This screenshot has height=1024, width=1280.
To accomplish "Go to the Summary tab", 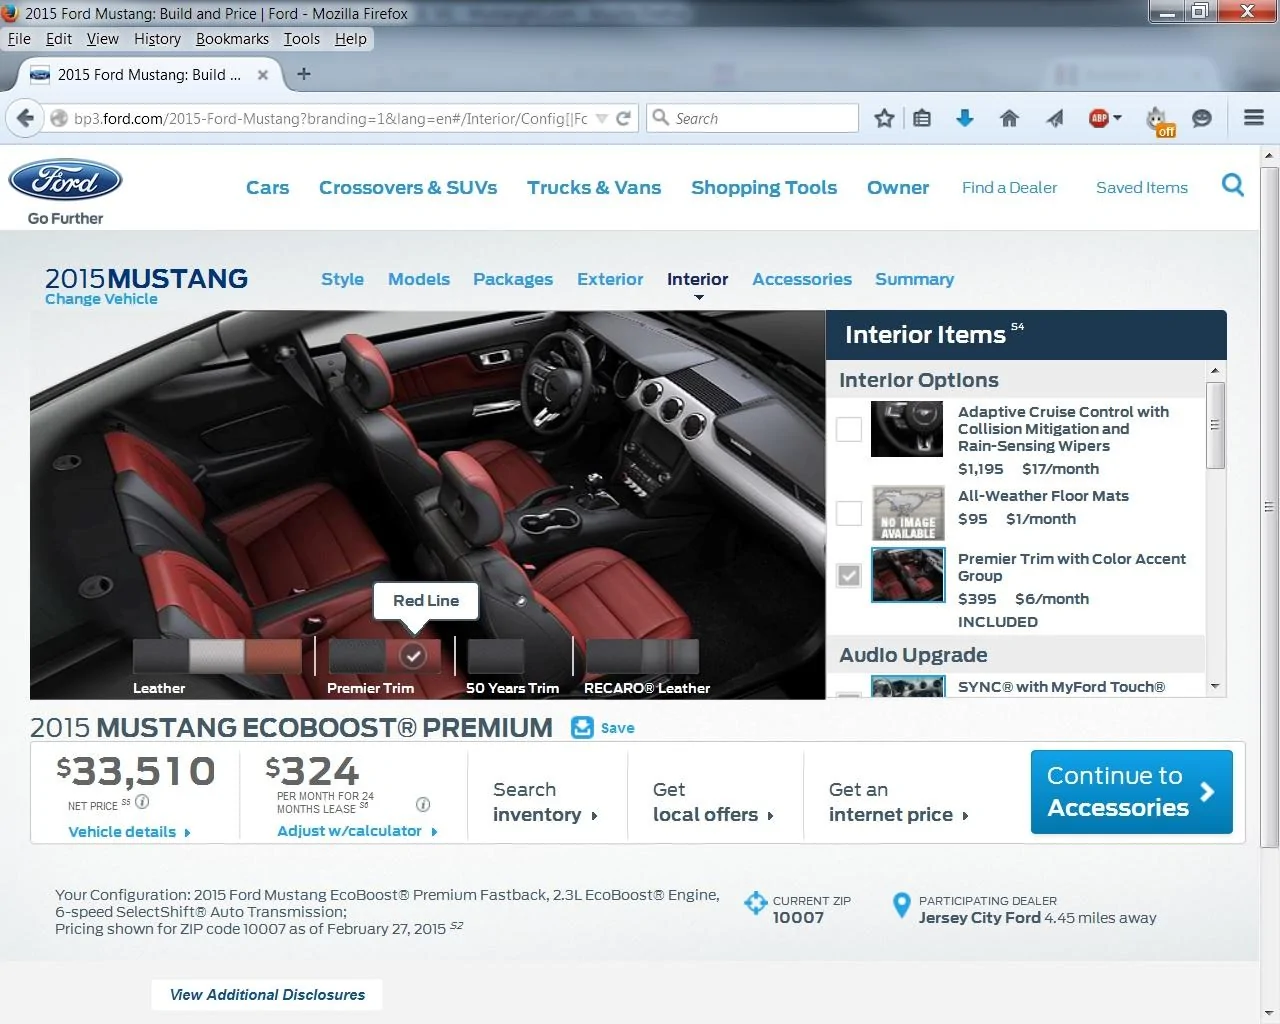I will [914, 279].
